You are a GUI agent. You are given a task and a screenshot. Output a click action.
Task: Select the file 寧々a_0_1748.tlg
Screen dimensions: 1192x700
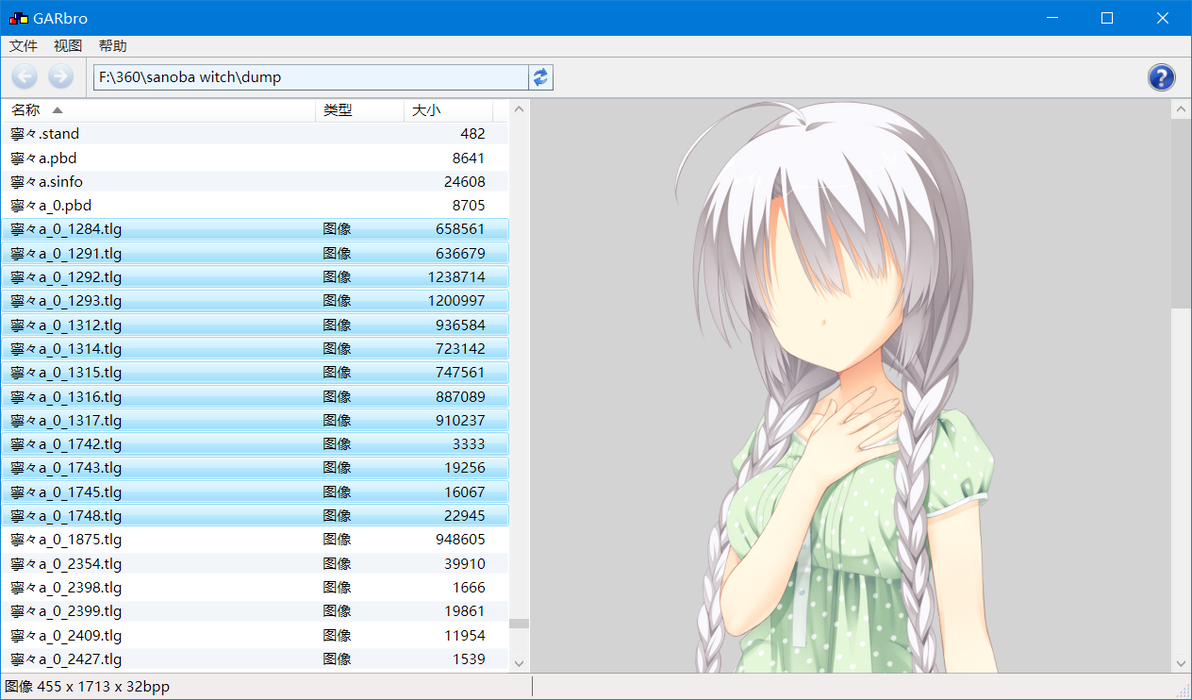point(255,515)
